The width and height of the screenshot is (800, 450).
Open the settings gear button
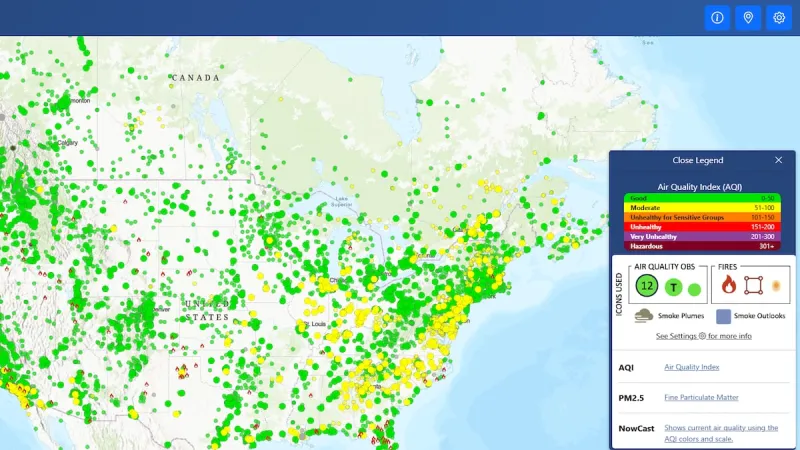(x=779, y=18)
